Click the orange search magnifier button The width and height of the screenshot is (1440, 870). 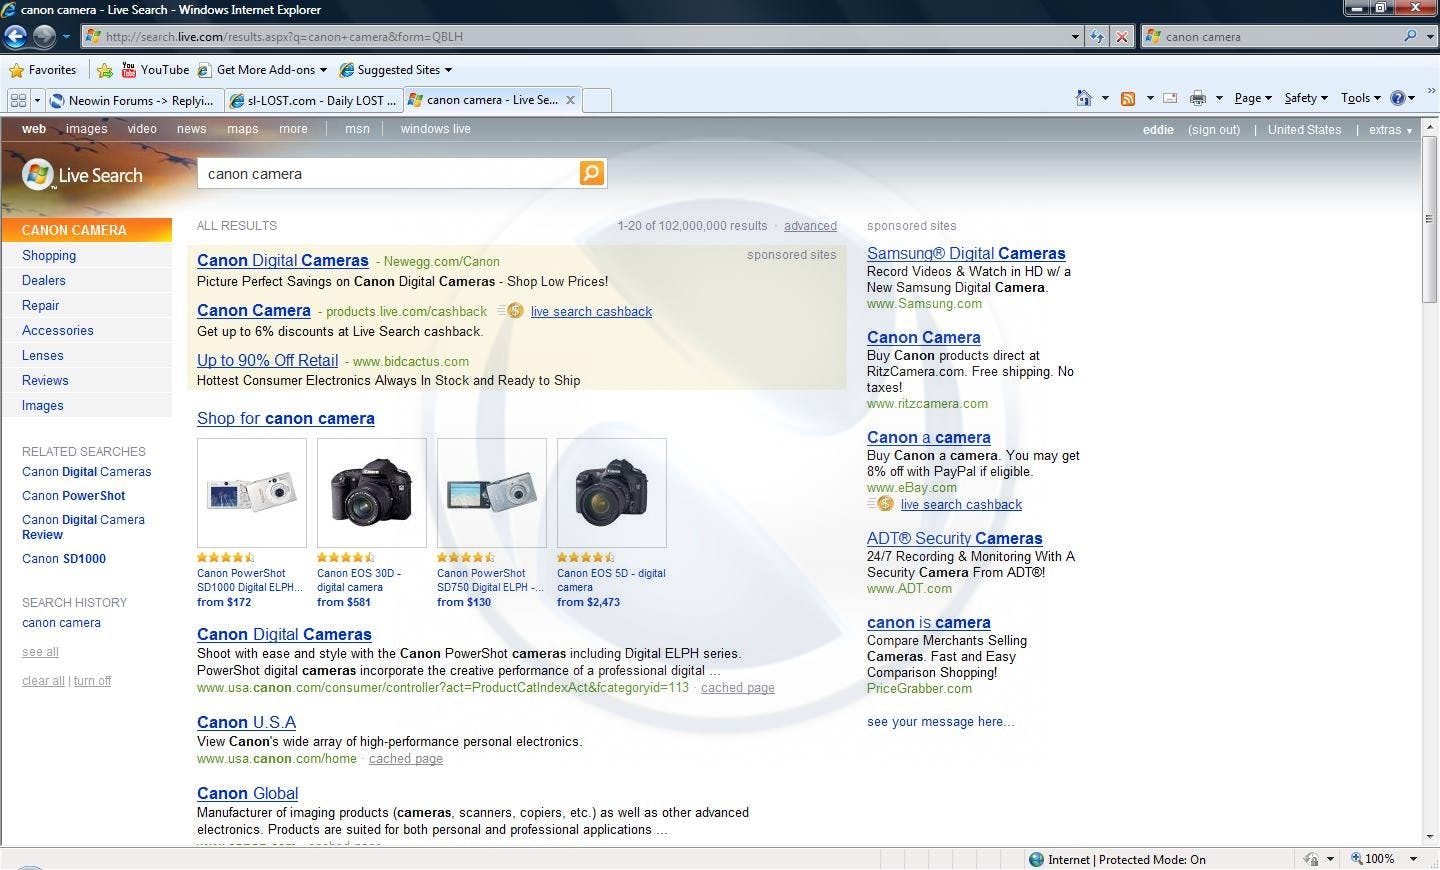click(x=592, y=174)
